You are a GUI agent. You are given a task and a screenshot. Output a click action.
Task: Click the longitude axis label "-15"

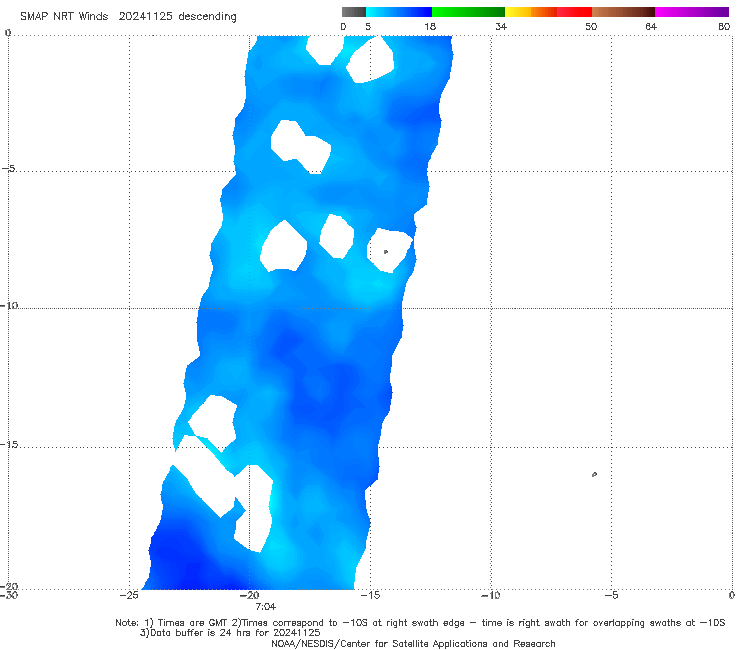(x=370, y=595)
